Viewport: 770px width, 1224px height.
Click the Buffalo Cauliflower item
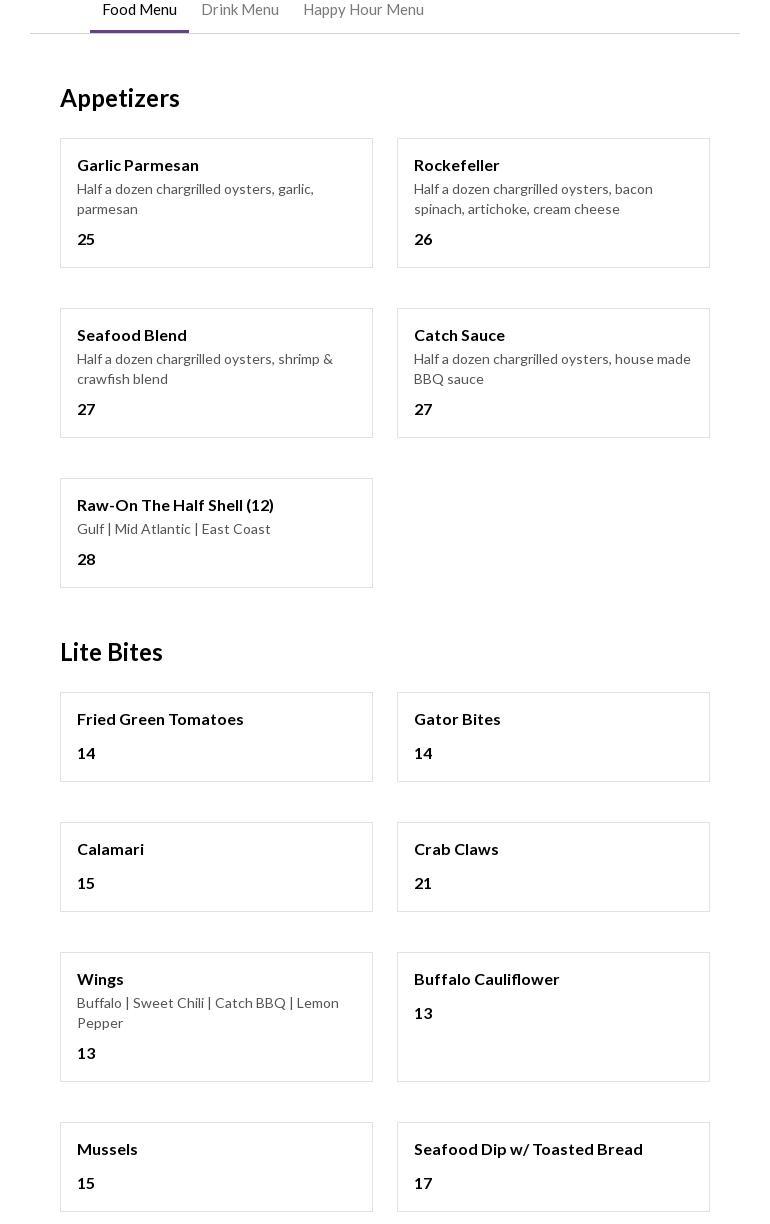[553, 1017]
